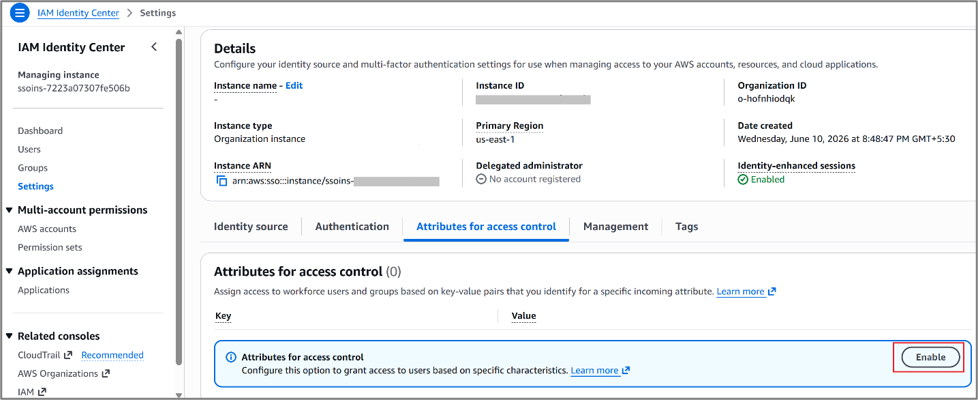Image resolution: width=978 pixels, height=400 pixels.
Task: Click the info icon in Attributes banner
Action: tap(231, 358)
